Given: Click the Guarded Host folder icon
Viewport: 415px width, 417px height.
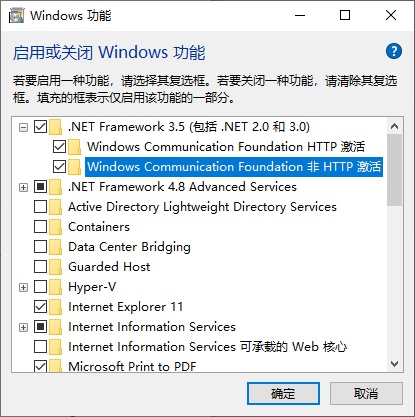Looking at the screenshot, I should pos(55,267).
